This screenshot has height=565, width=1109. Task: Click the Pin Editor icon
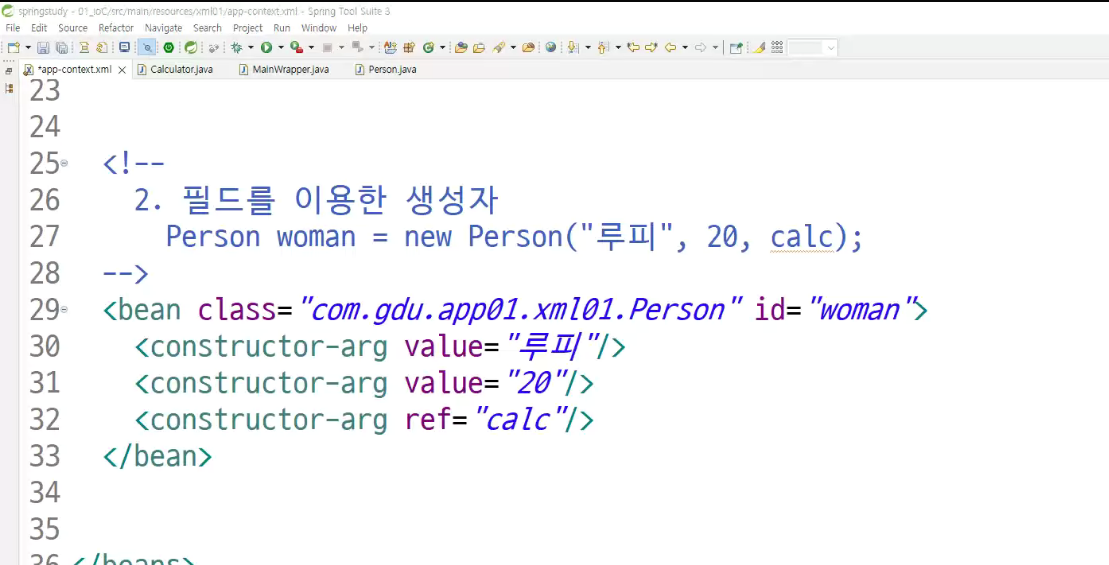tap(736, 47)
